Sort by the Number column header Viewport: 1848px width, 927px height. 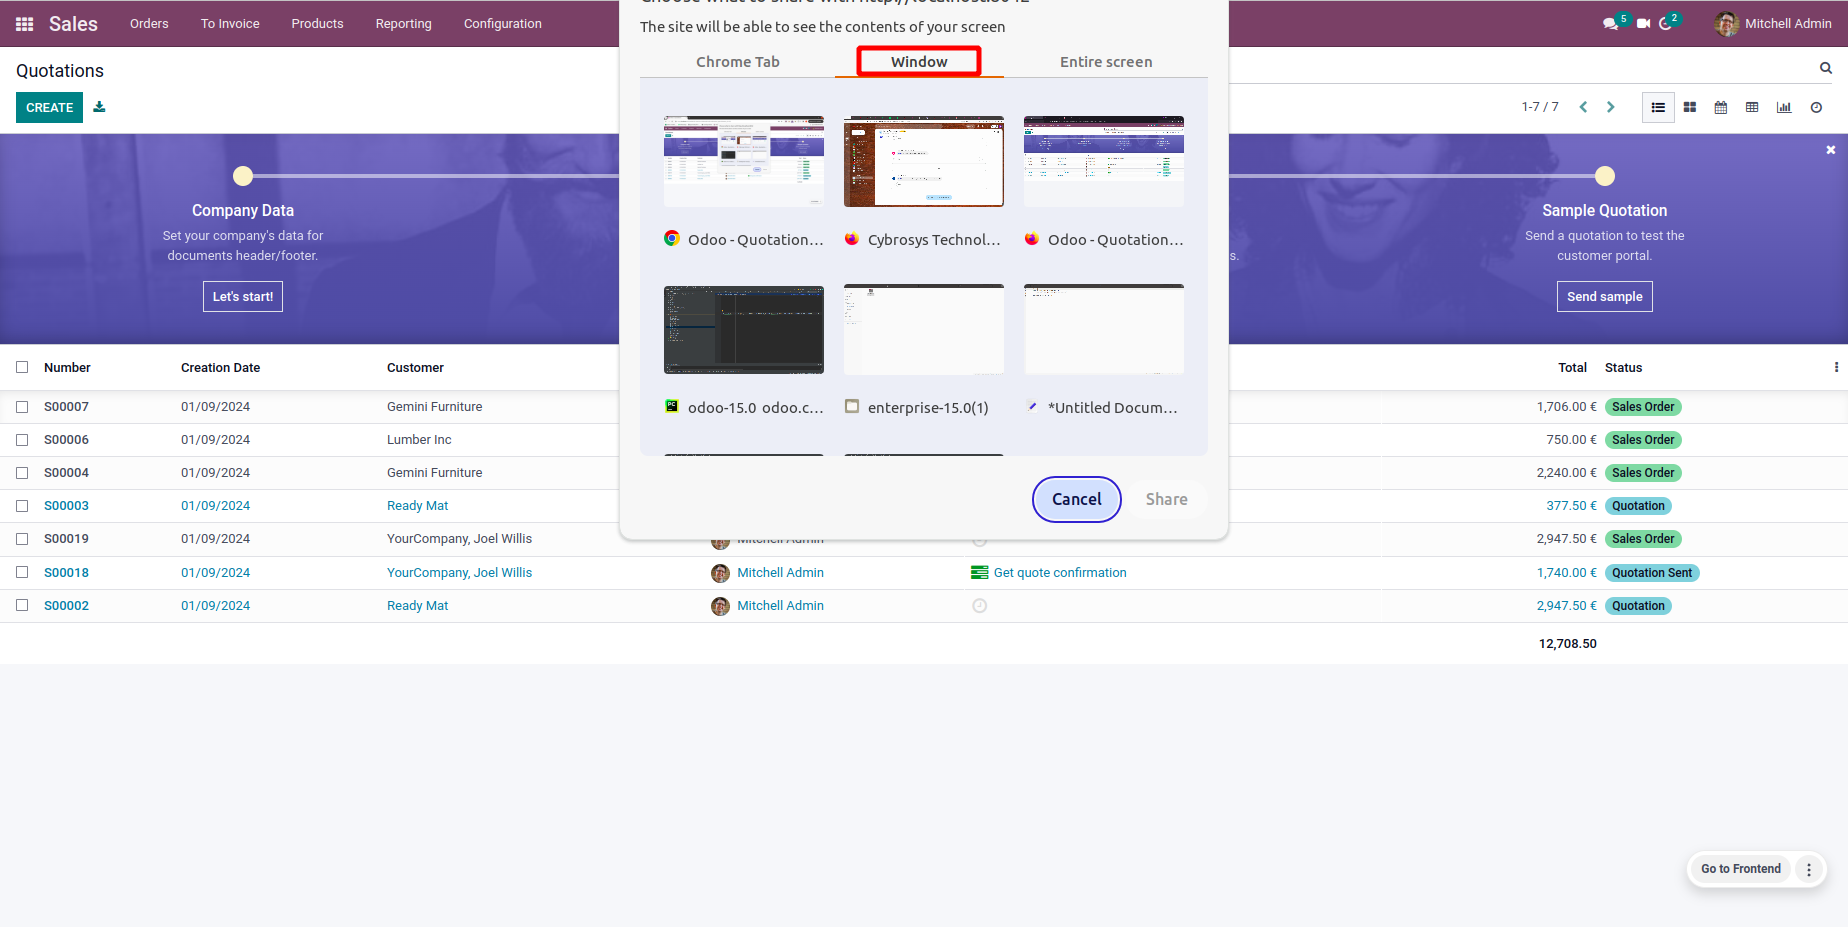pos(67,368)
